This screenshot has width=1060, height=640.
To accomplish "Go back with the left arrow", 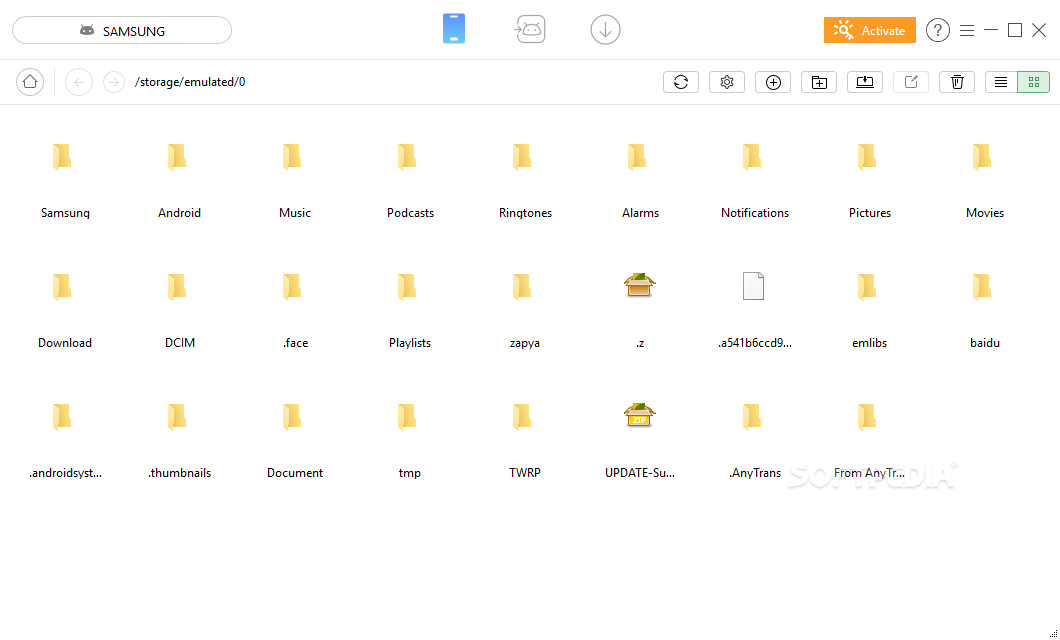I will [x=79, y=82].
